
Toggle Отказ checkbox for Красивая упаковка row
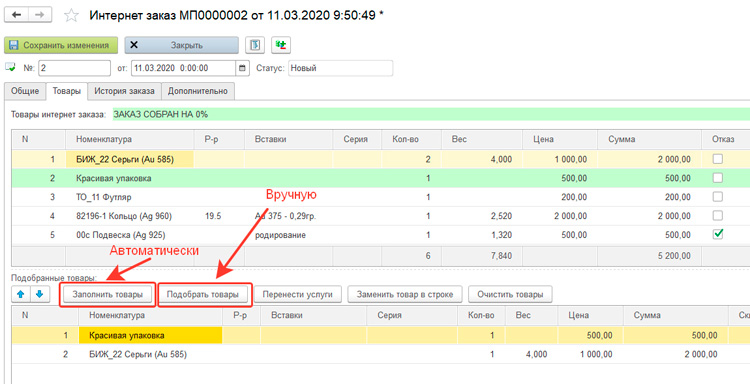[x=717, y=178]
